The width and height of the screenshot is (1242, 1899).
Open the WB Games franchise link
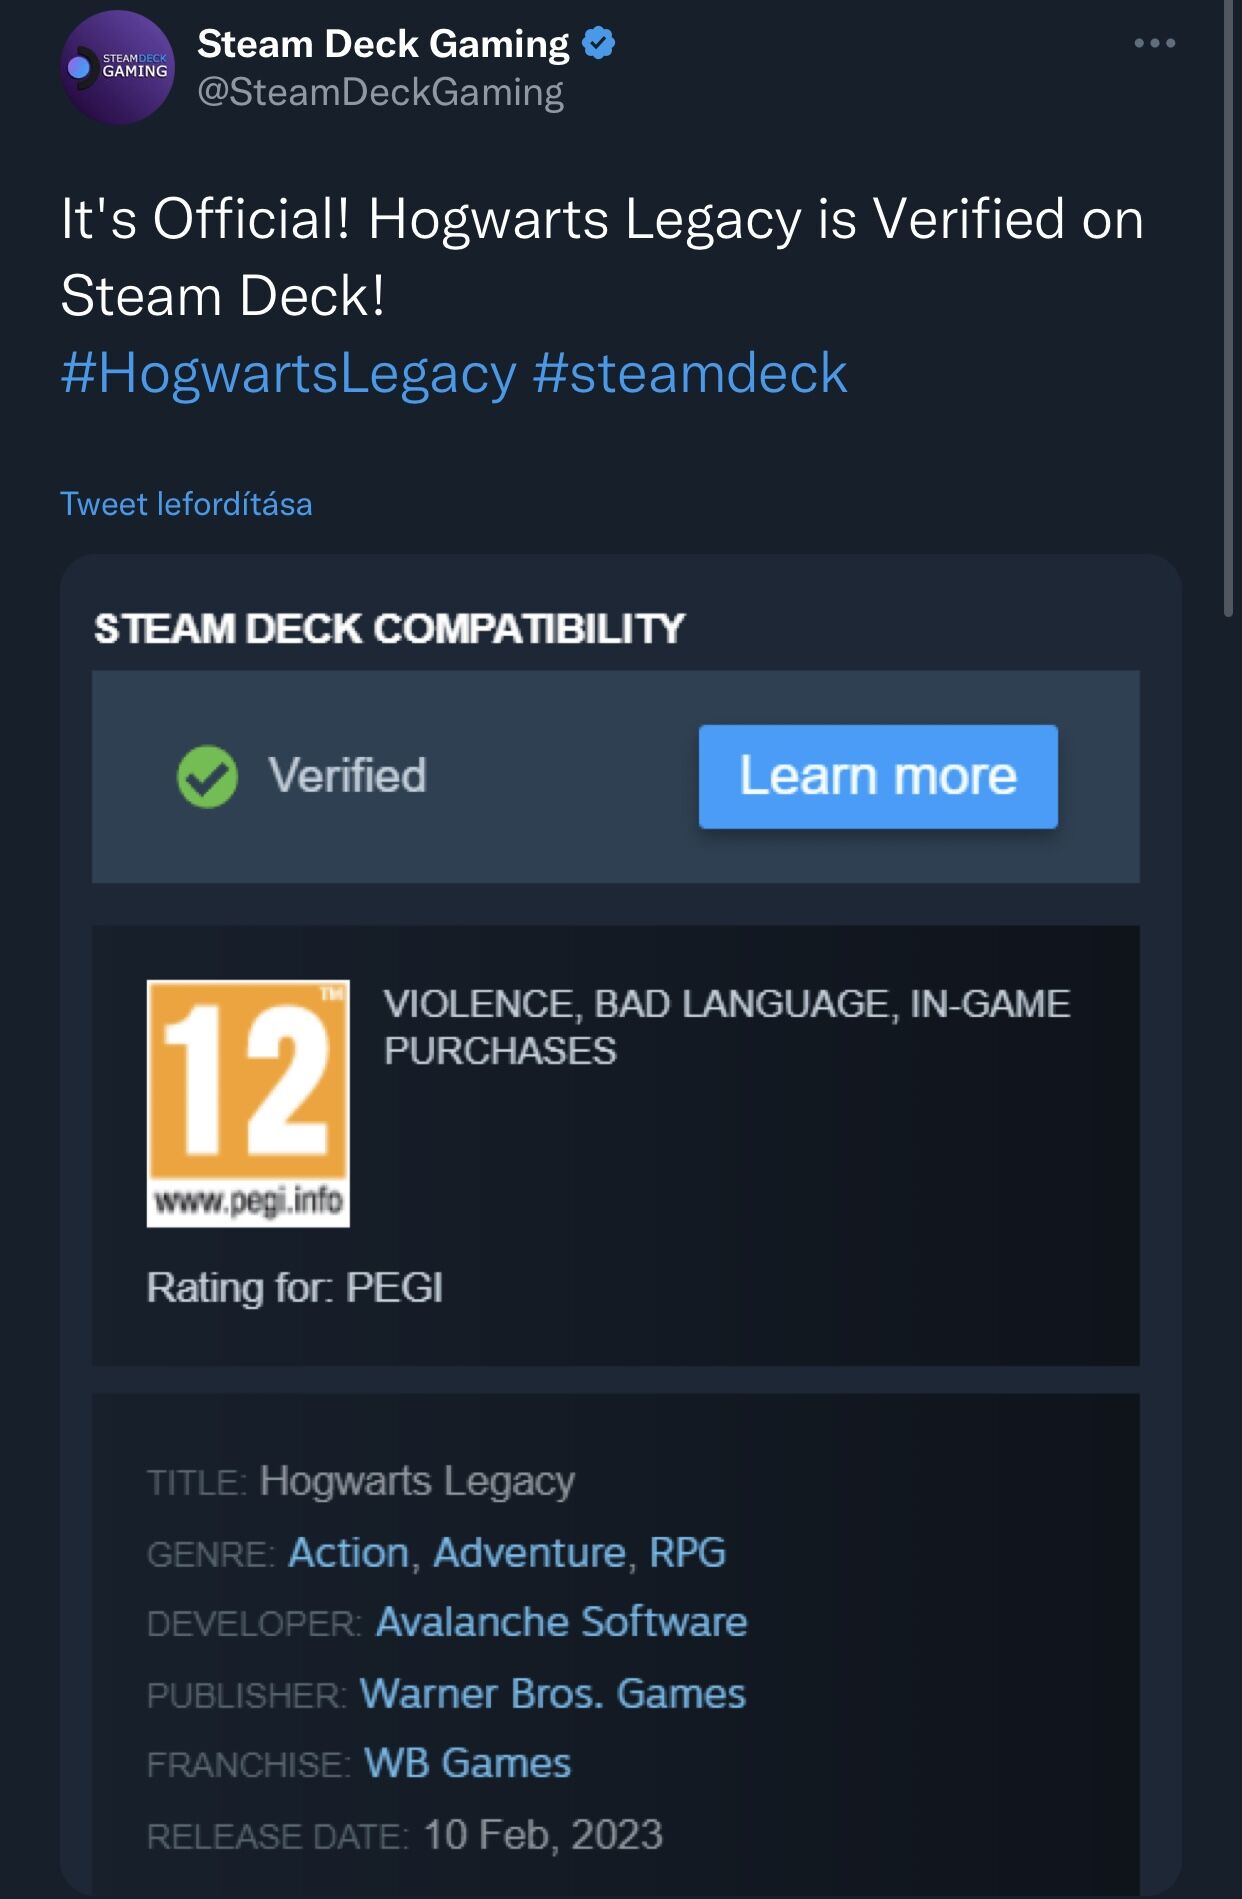(x=467, y=1764)
